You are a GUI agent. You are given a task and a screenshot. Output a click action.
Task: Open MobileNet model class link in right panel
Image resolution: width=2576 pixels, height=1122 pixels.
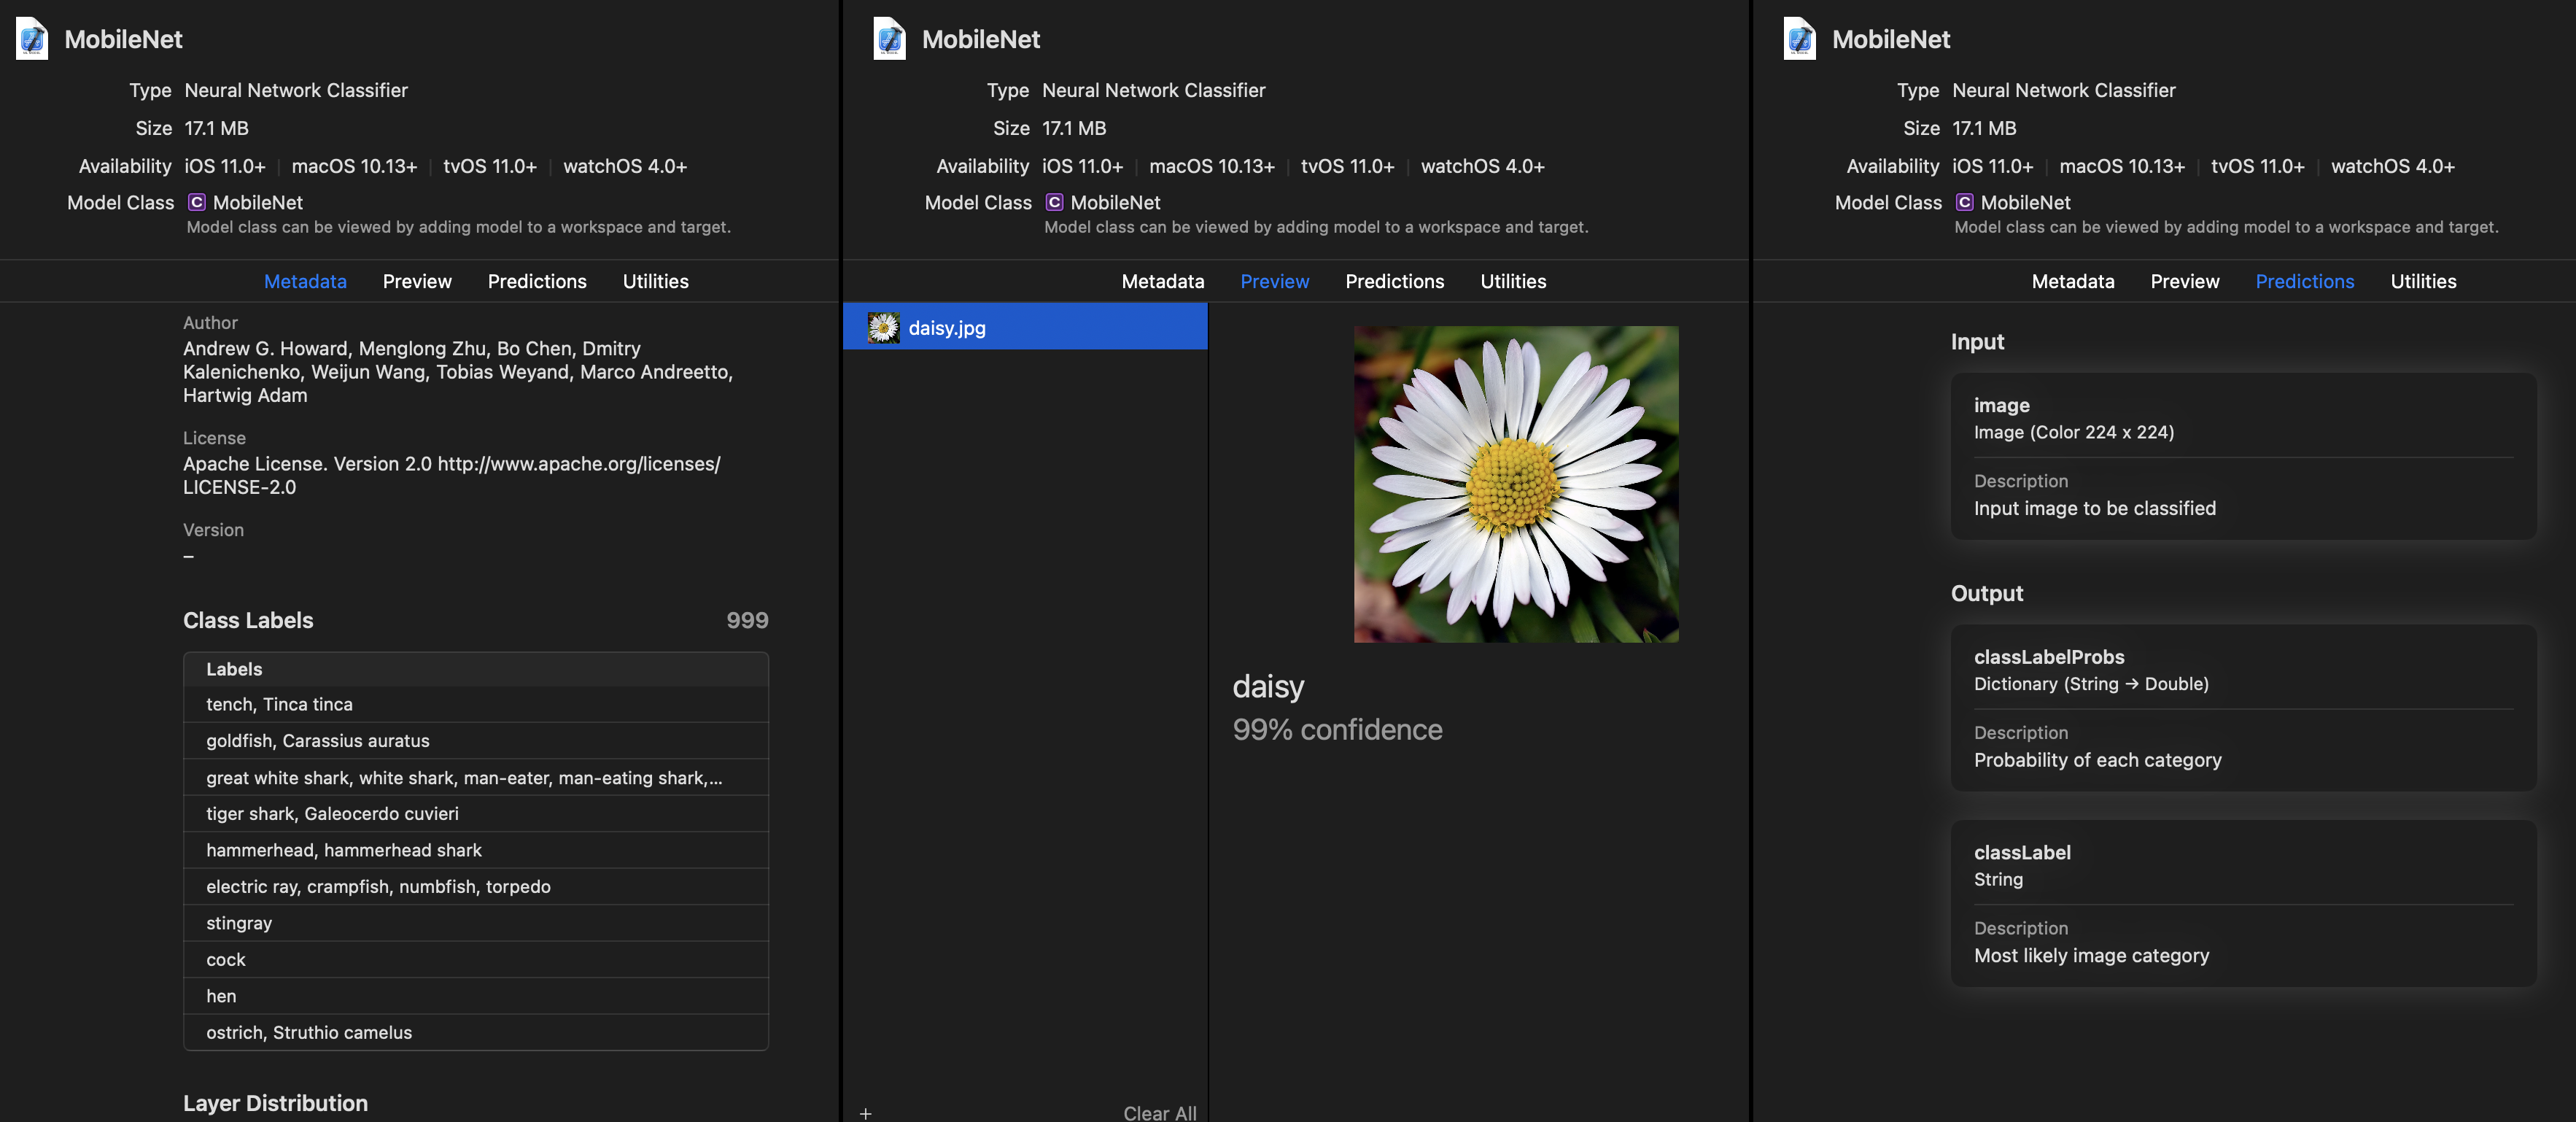pyautogui.click(x=2025, y=202)
